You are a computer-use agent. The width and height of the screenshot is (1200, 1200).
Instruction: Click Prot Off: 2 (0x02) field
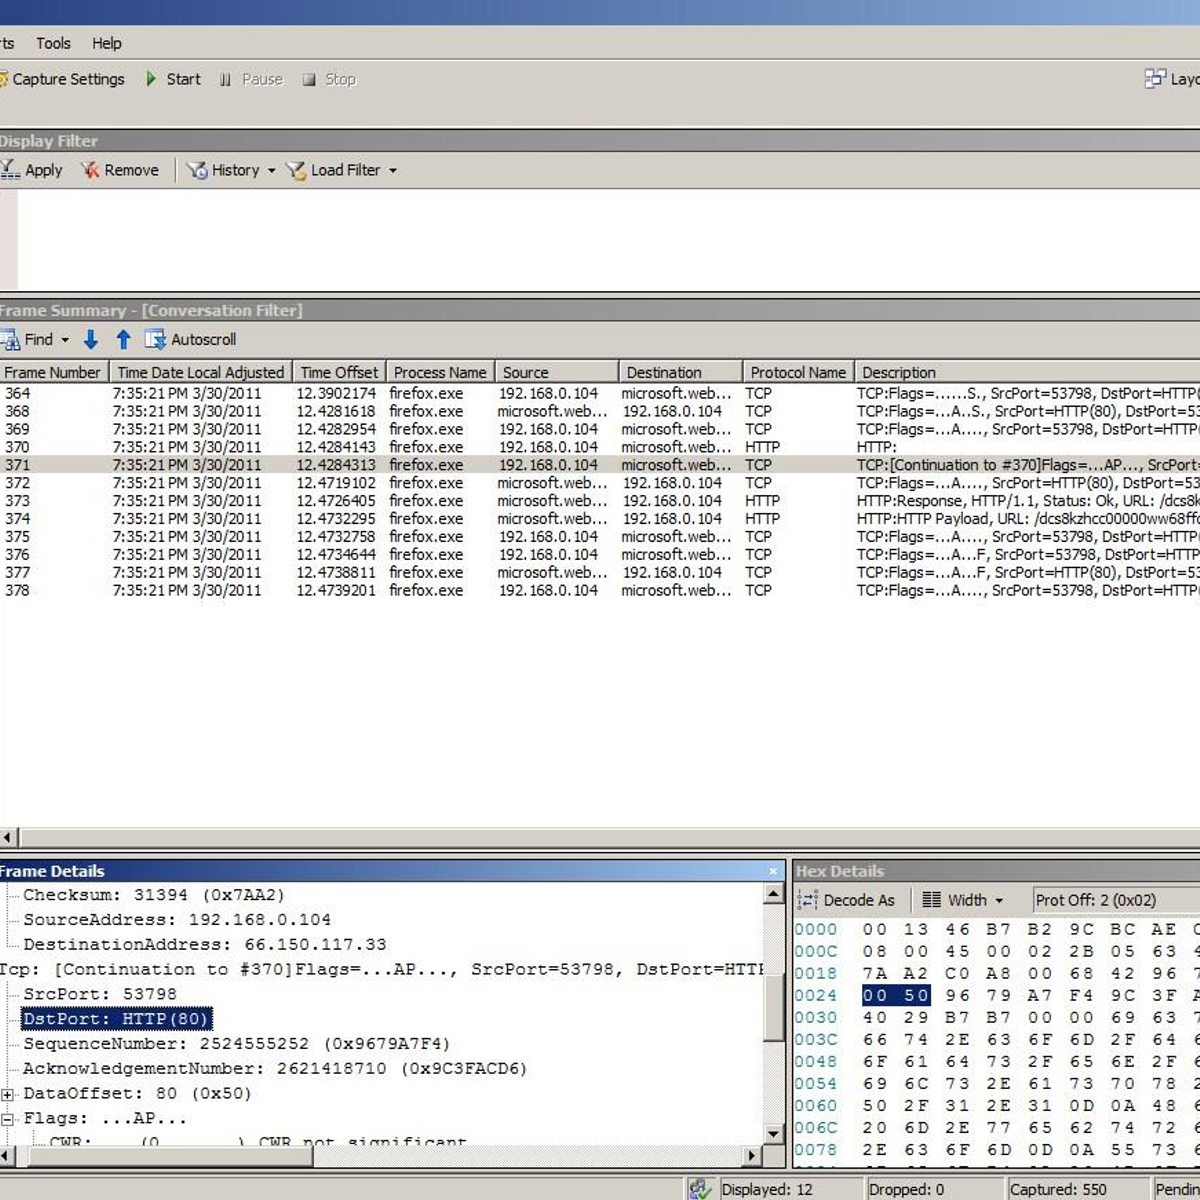(1115, 900)
